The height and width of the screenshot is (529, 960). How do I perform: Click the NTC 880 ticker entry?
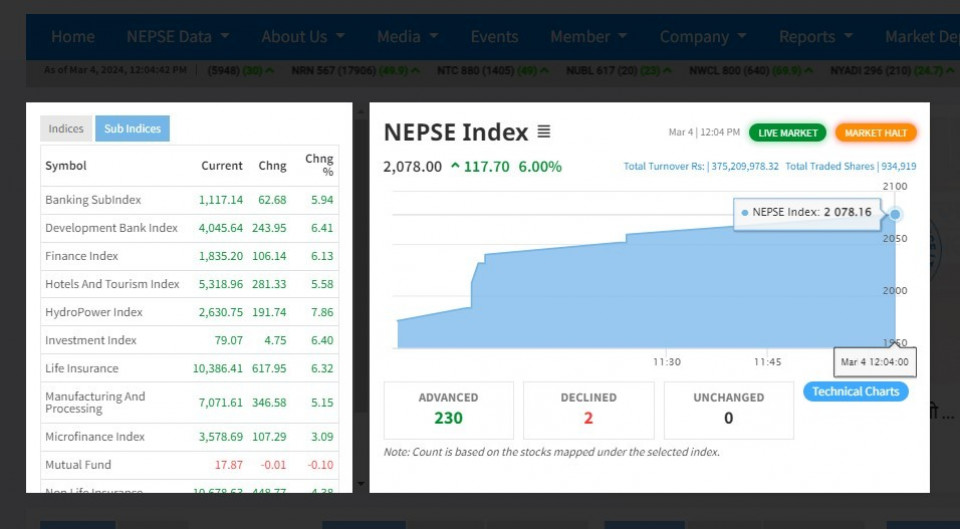[492, 71]
